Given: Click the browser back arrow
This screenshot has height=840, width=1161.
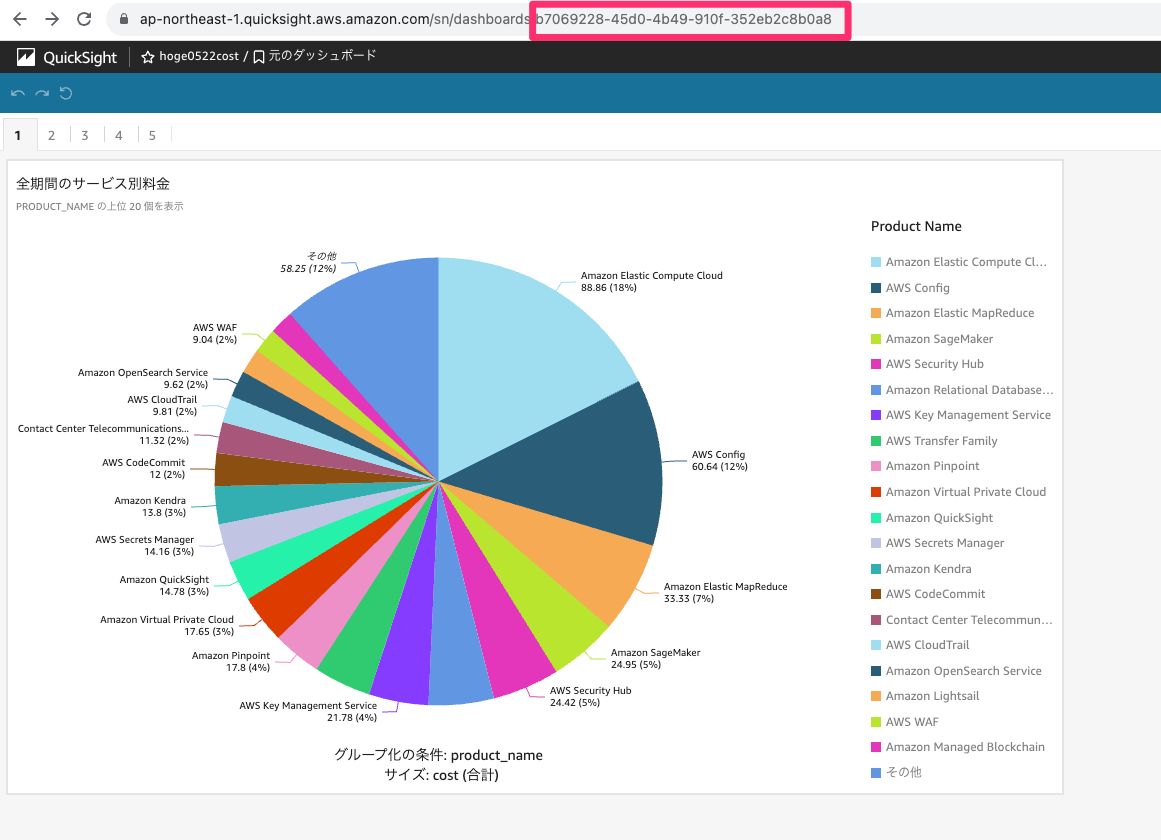Looking at the screenshot, I should 19,18.
